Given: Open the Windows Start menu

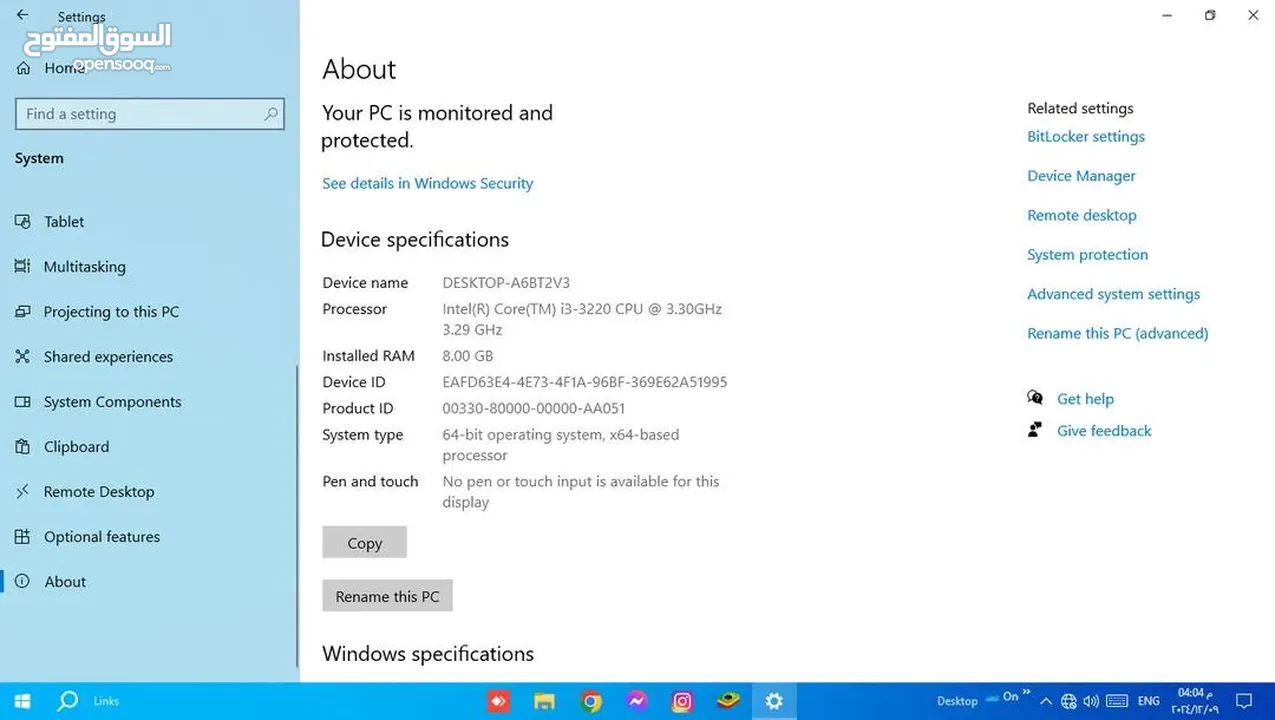Looking at the screenshot, I should click(22, 701).
